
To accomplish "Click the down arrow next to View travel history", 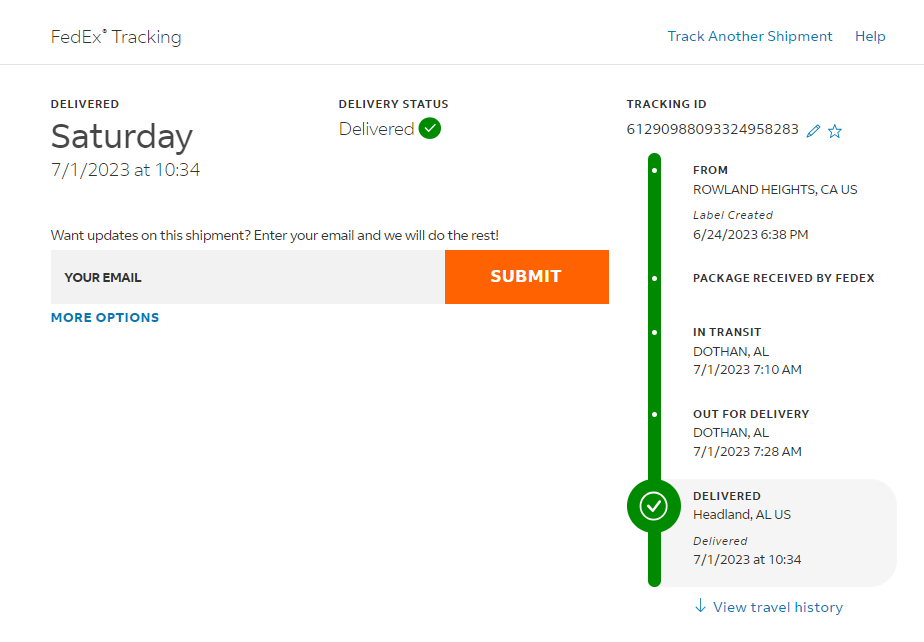I will click(x=700, y=606).
